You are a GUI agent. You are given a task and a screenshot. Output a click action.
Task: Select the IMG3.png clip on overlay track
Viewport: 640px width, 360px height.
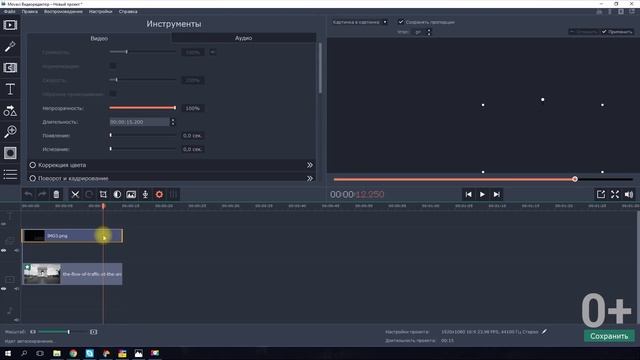(x=72, y=236)
